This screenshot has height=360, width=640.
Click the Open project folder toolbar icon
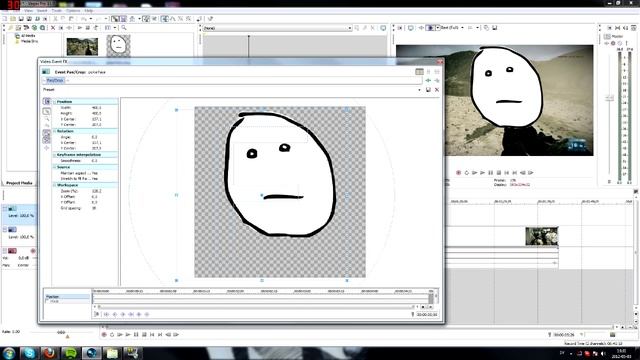tap(13, 19)
